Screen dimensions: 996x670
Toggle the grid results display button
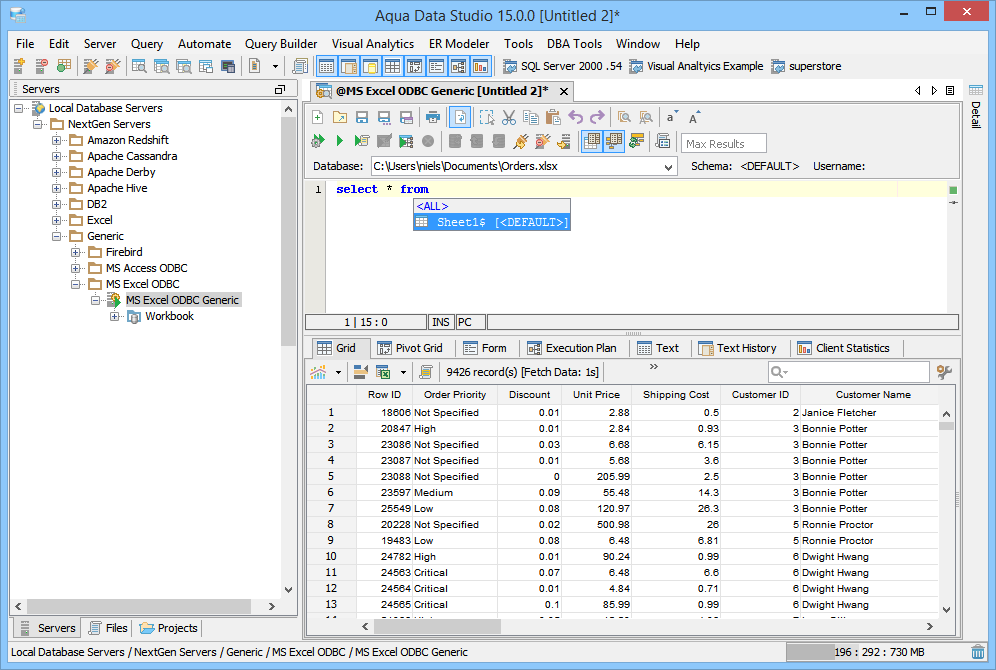(592, 141)
